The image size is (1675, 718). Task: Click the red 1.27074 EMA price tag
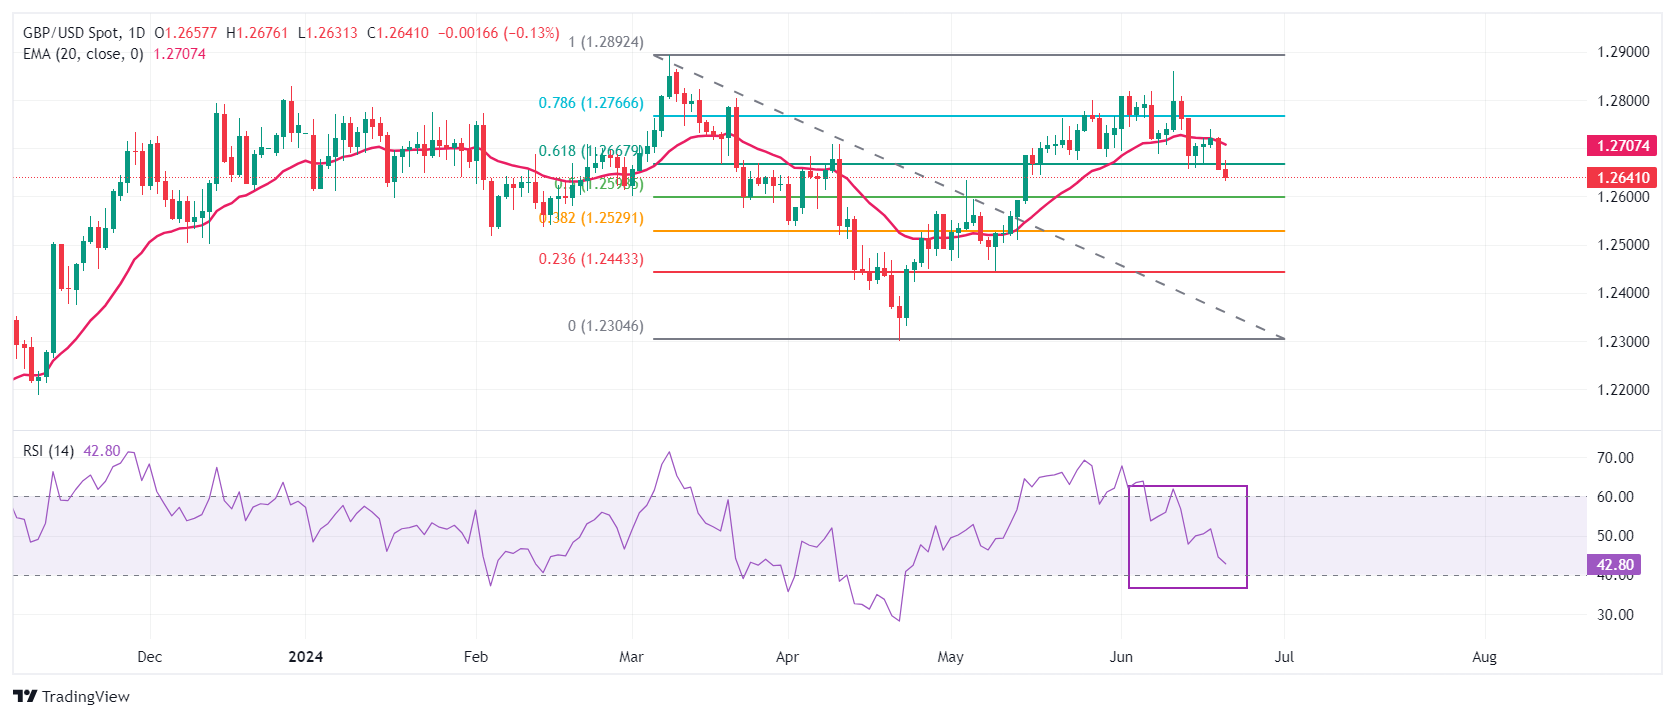coord(1622,146)
